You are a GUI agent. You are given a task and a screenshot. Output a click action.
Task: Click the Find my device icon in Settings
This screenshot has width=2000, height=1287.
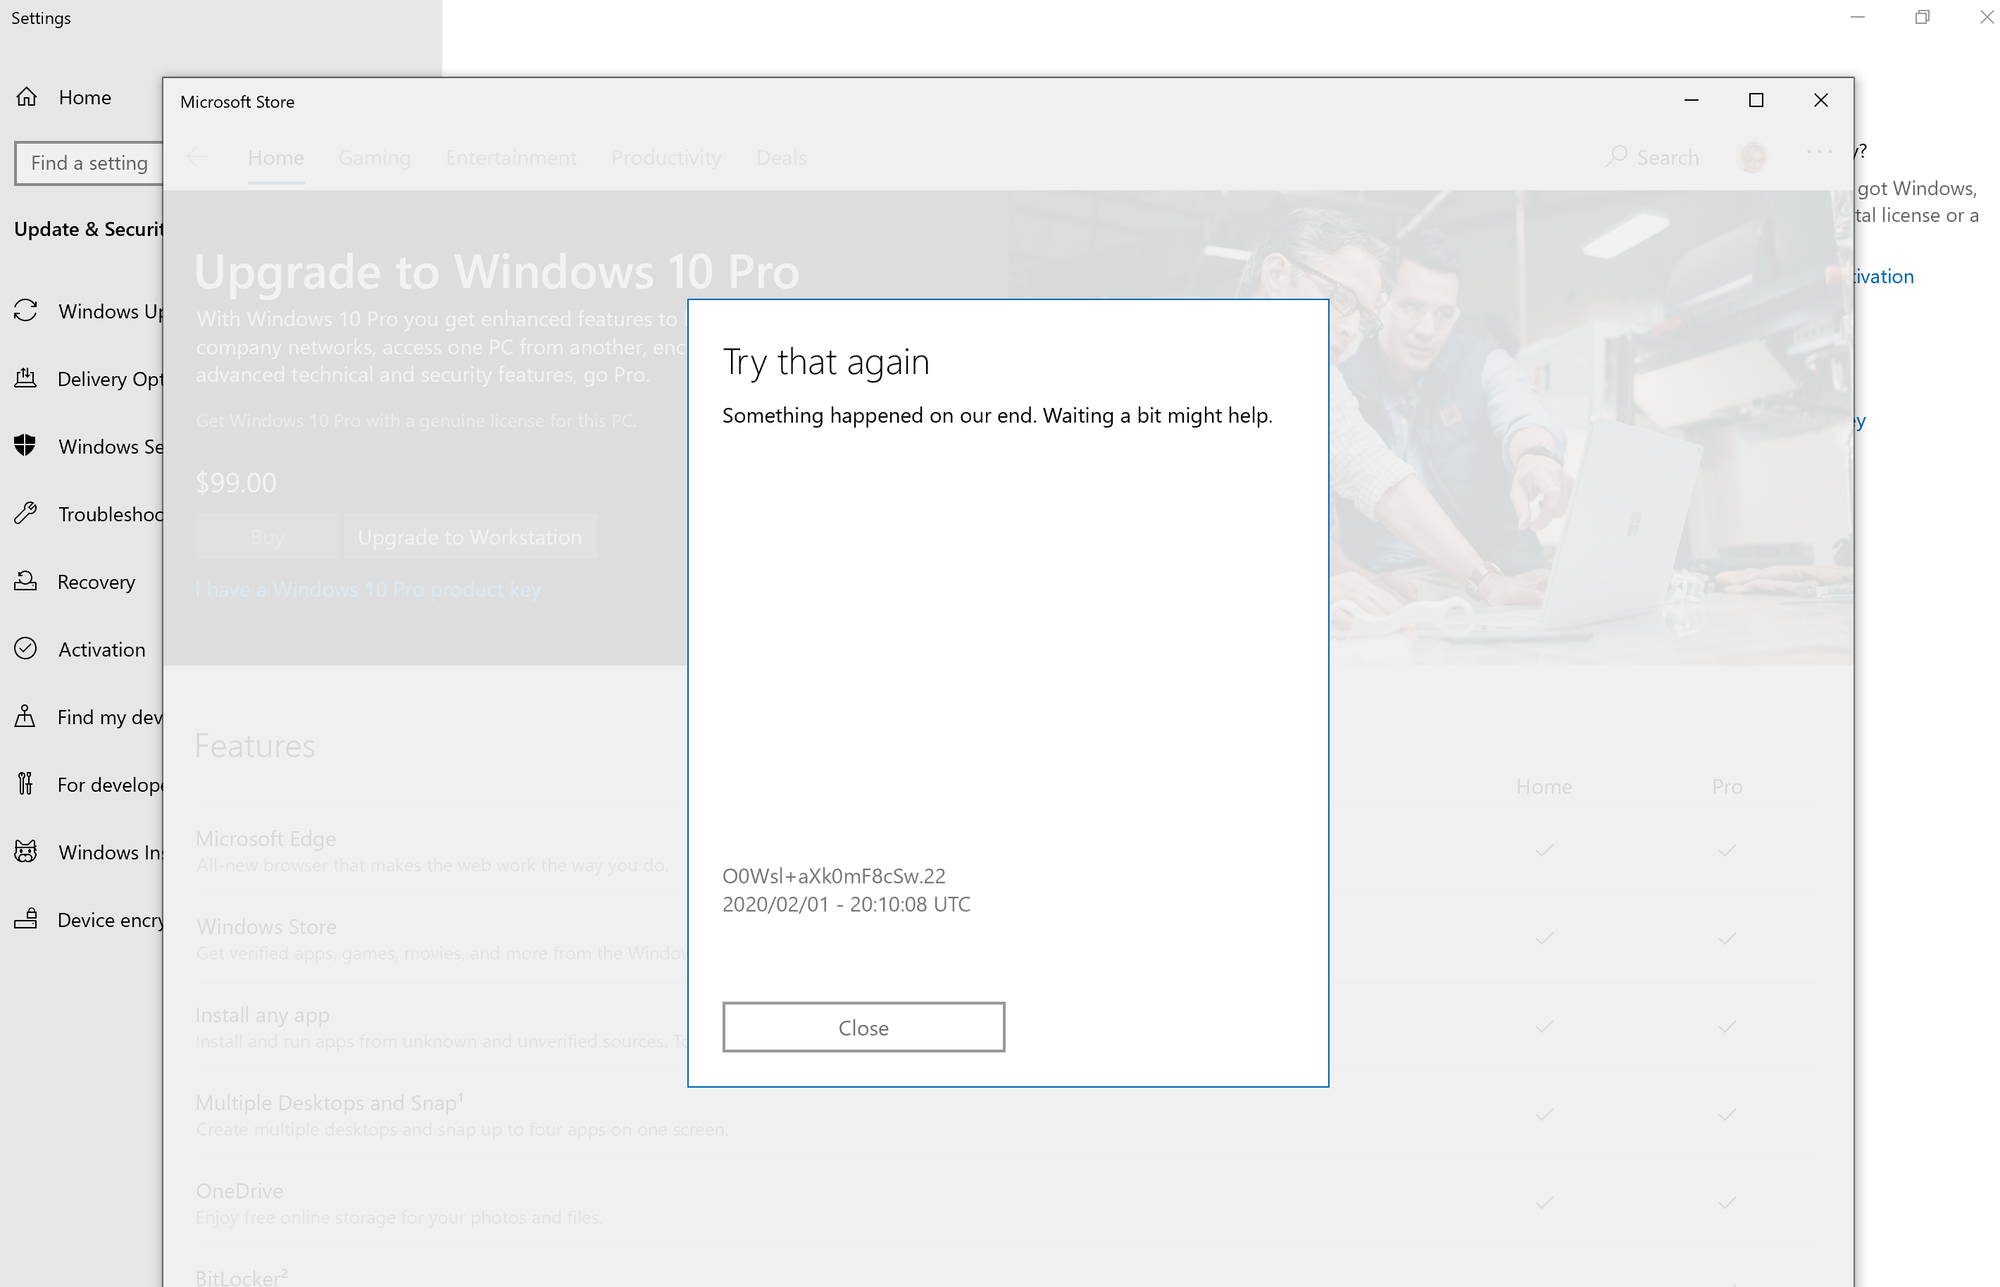point(26,716)
